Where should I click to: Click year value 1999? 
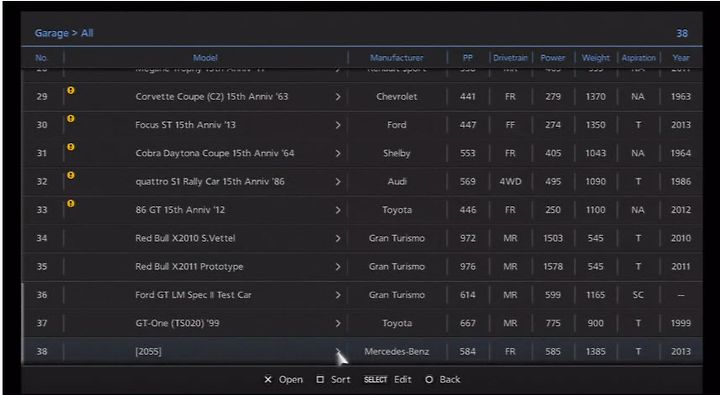pyautogui.click(x=681, y=323)
